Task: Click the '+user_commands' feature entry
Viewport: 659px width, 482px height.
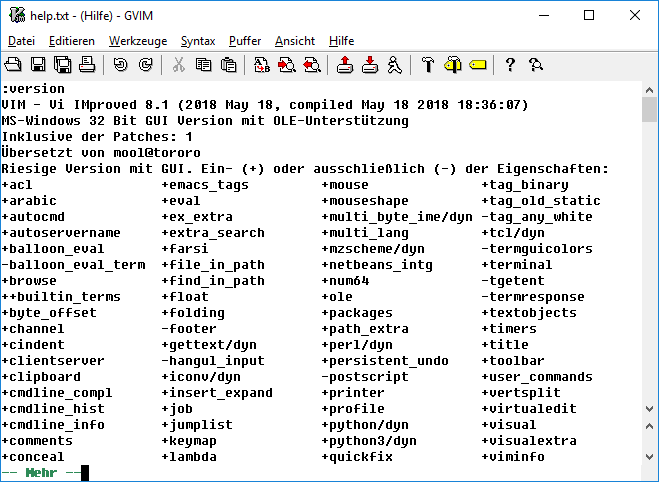Action: tap(537, 377)
